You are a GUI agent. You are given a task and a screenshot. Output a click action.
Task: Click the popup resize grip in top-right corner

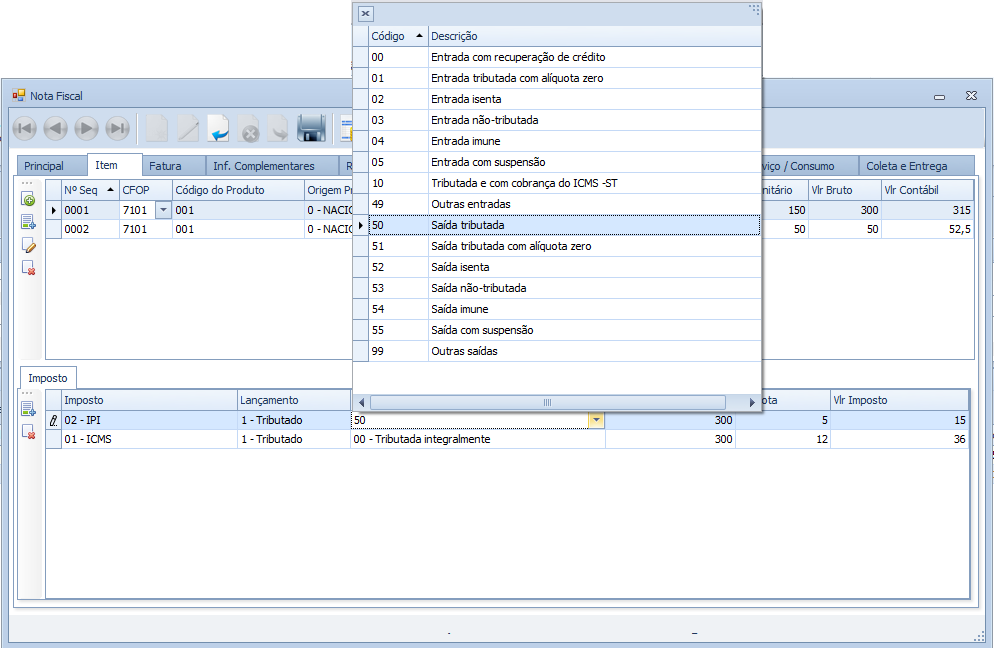pos(754,9)
